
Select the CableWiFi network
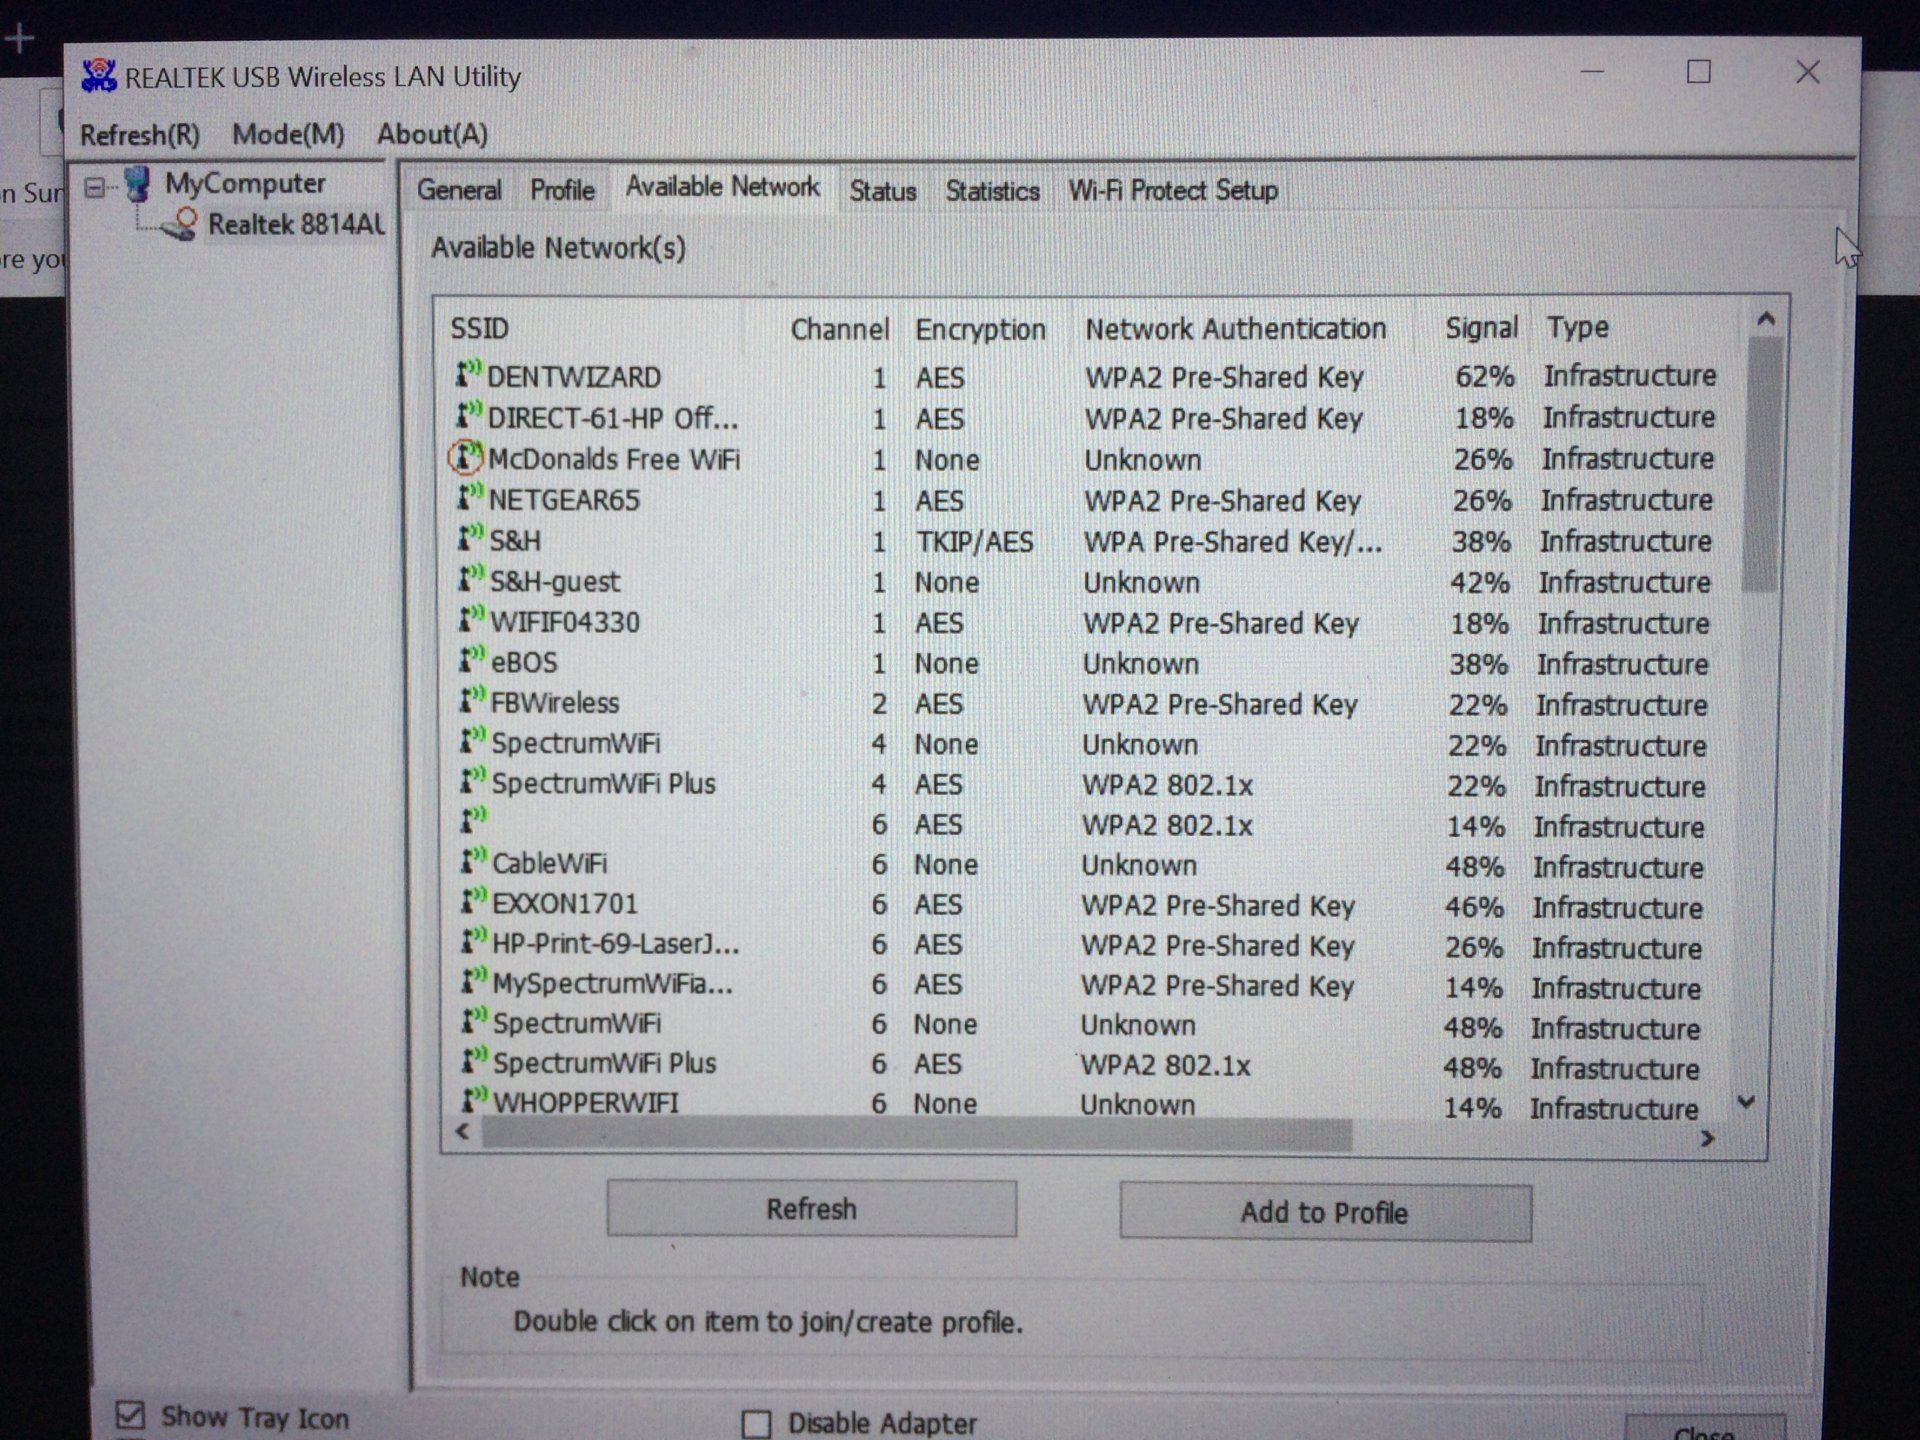pyautogui.click(x=1082, y=865)
